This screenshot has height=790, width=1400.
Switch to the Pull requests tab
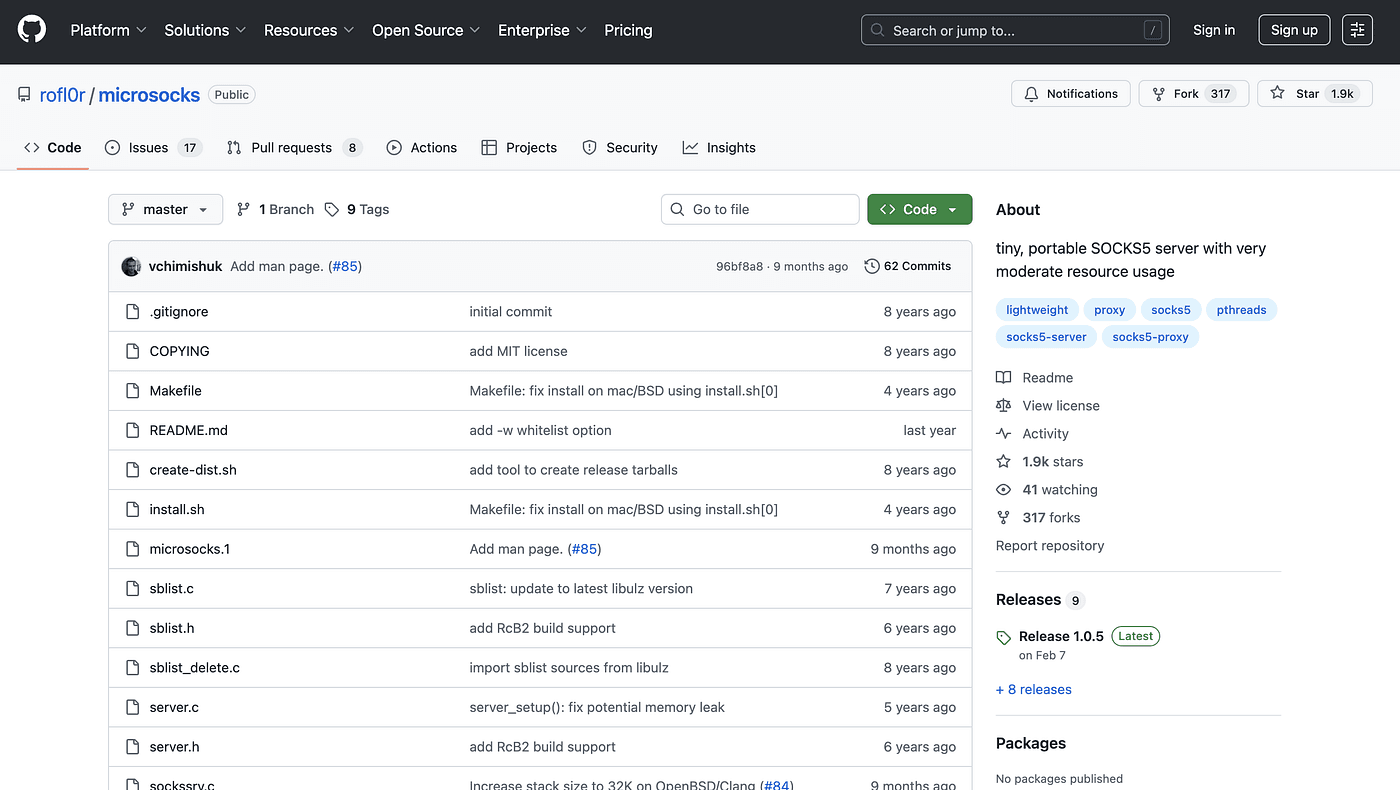tap(293, 148)
